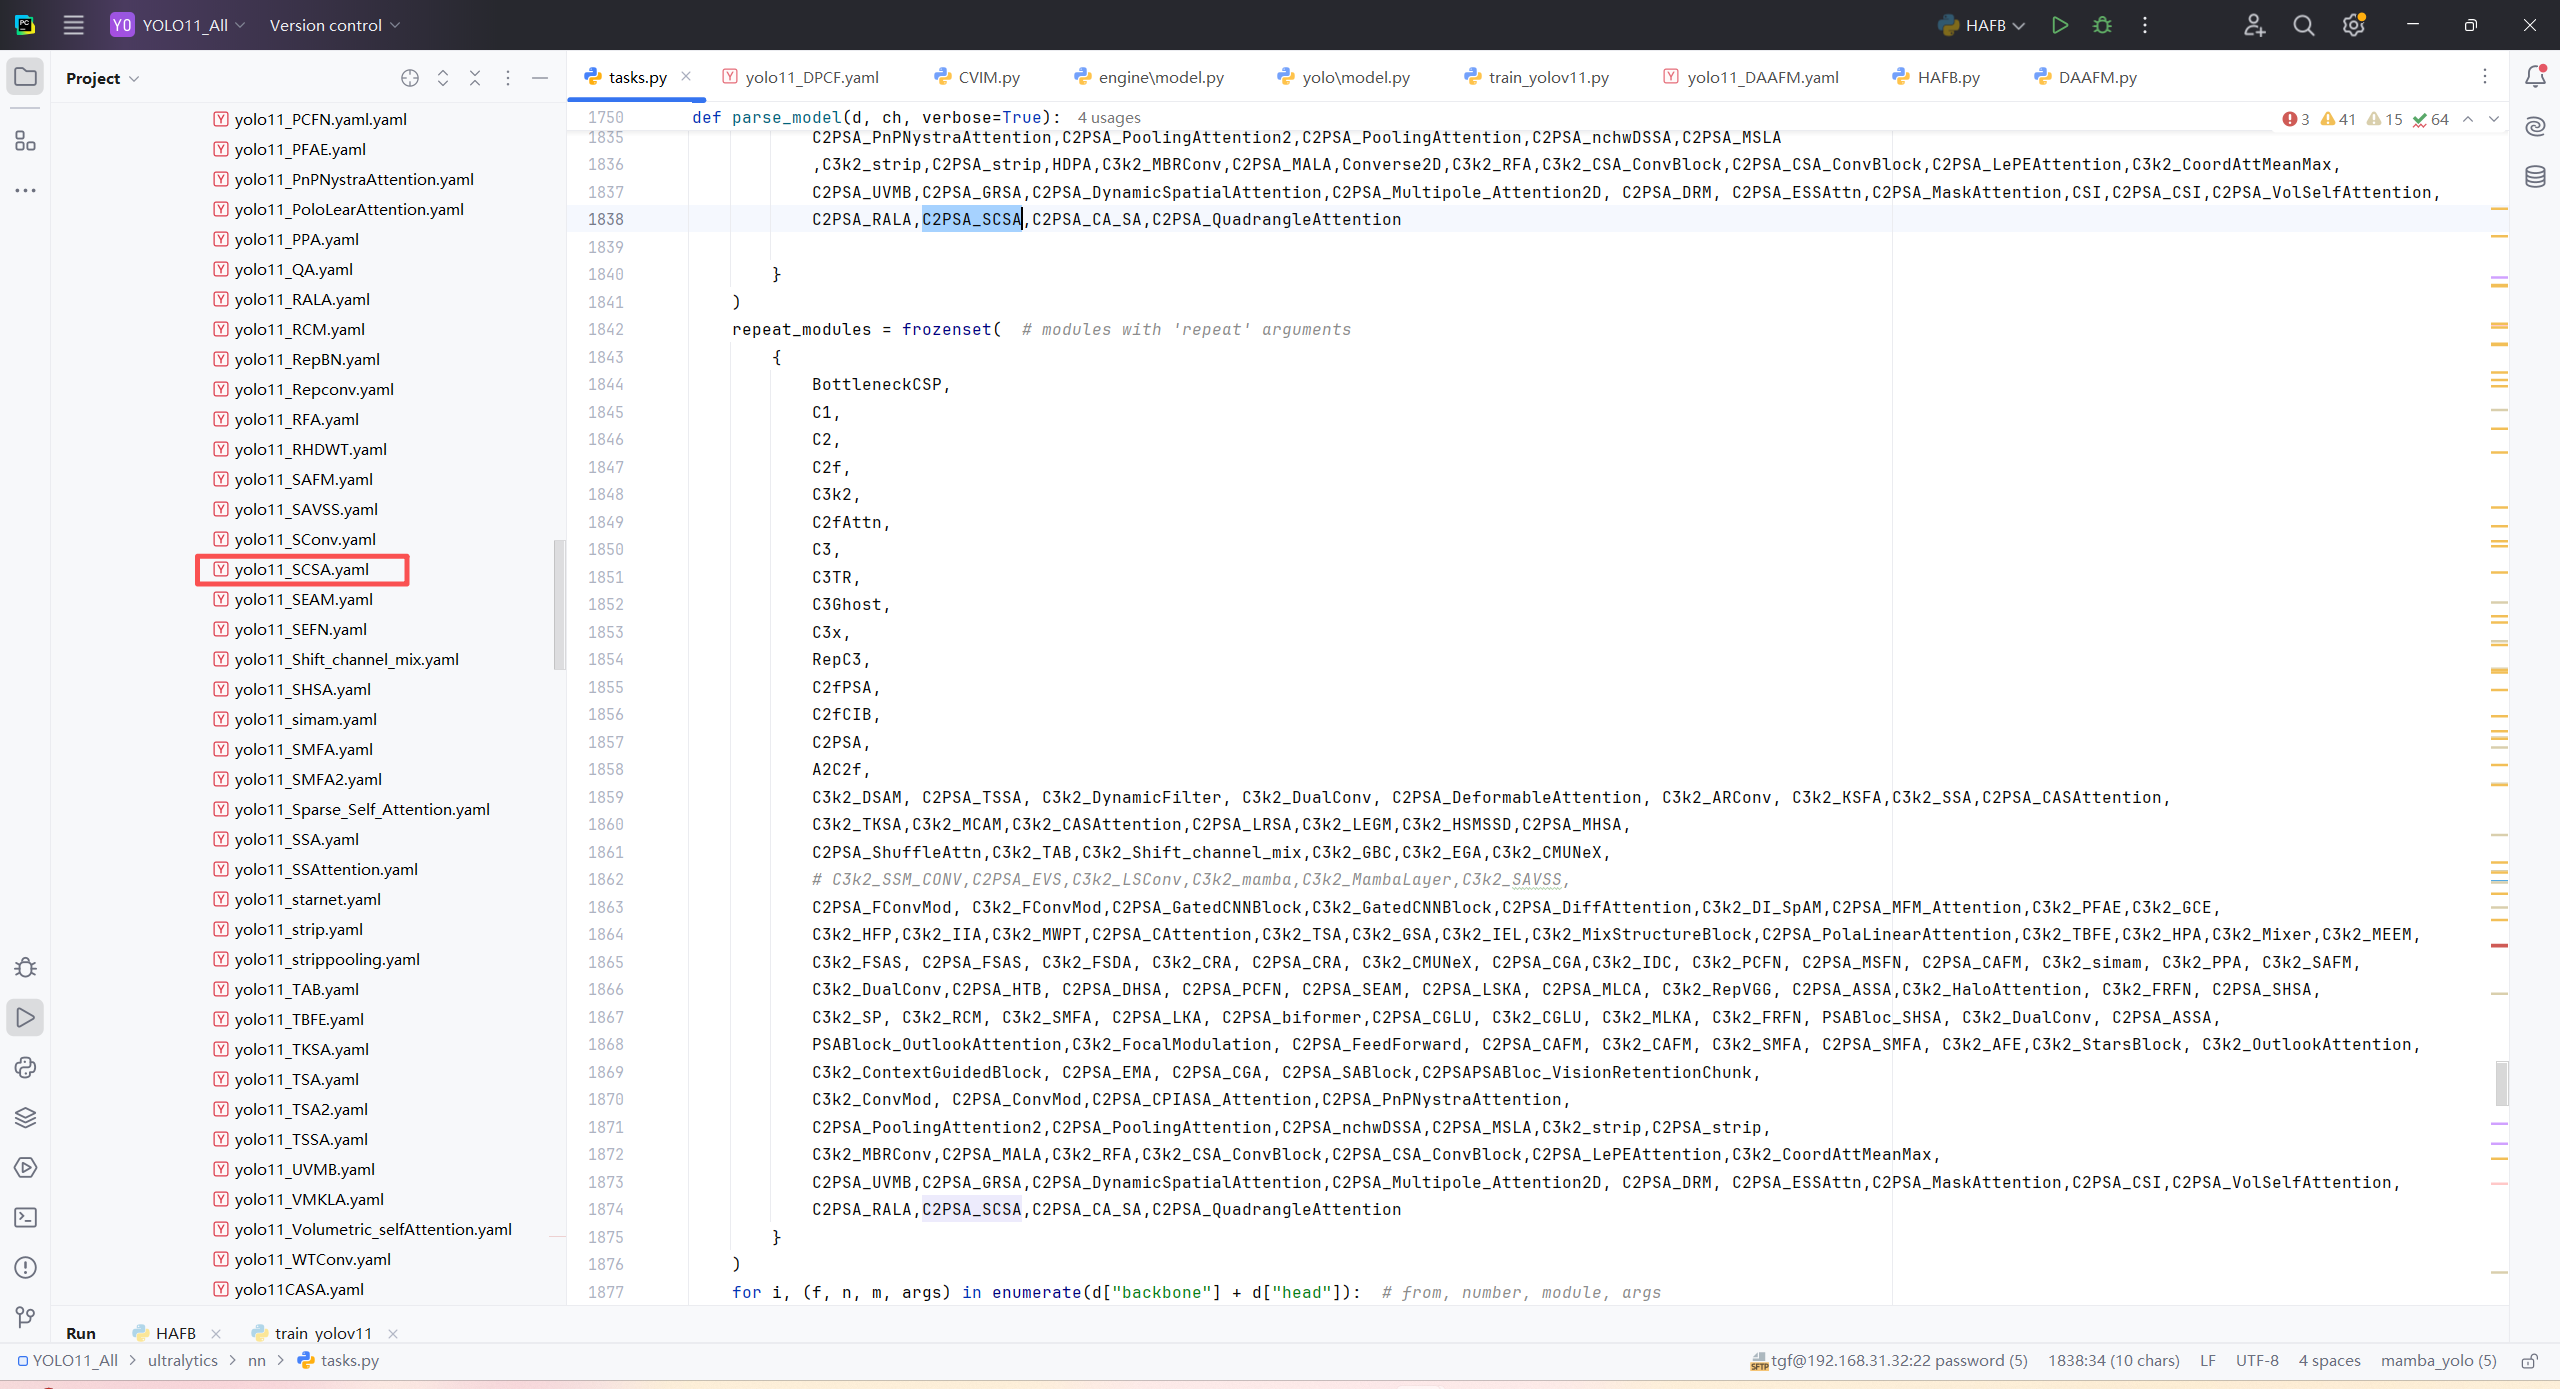2560x1389 pixels.
Task: Open Project view dropdown chevron
Action: click(134, 78)
